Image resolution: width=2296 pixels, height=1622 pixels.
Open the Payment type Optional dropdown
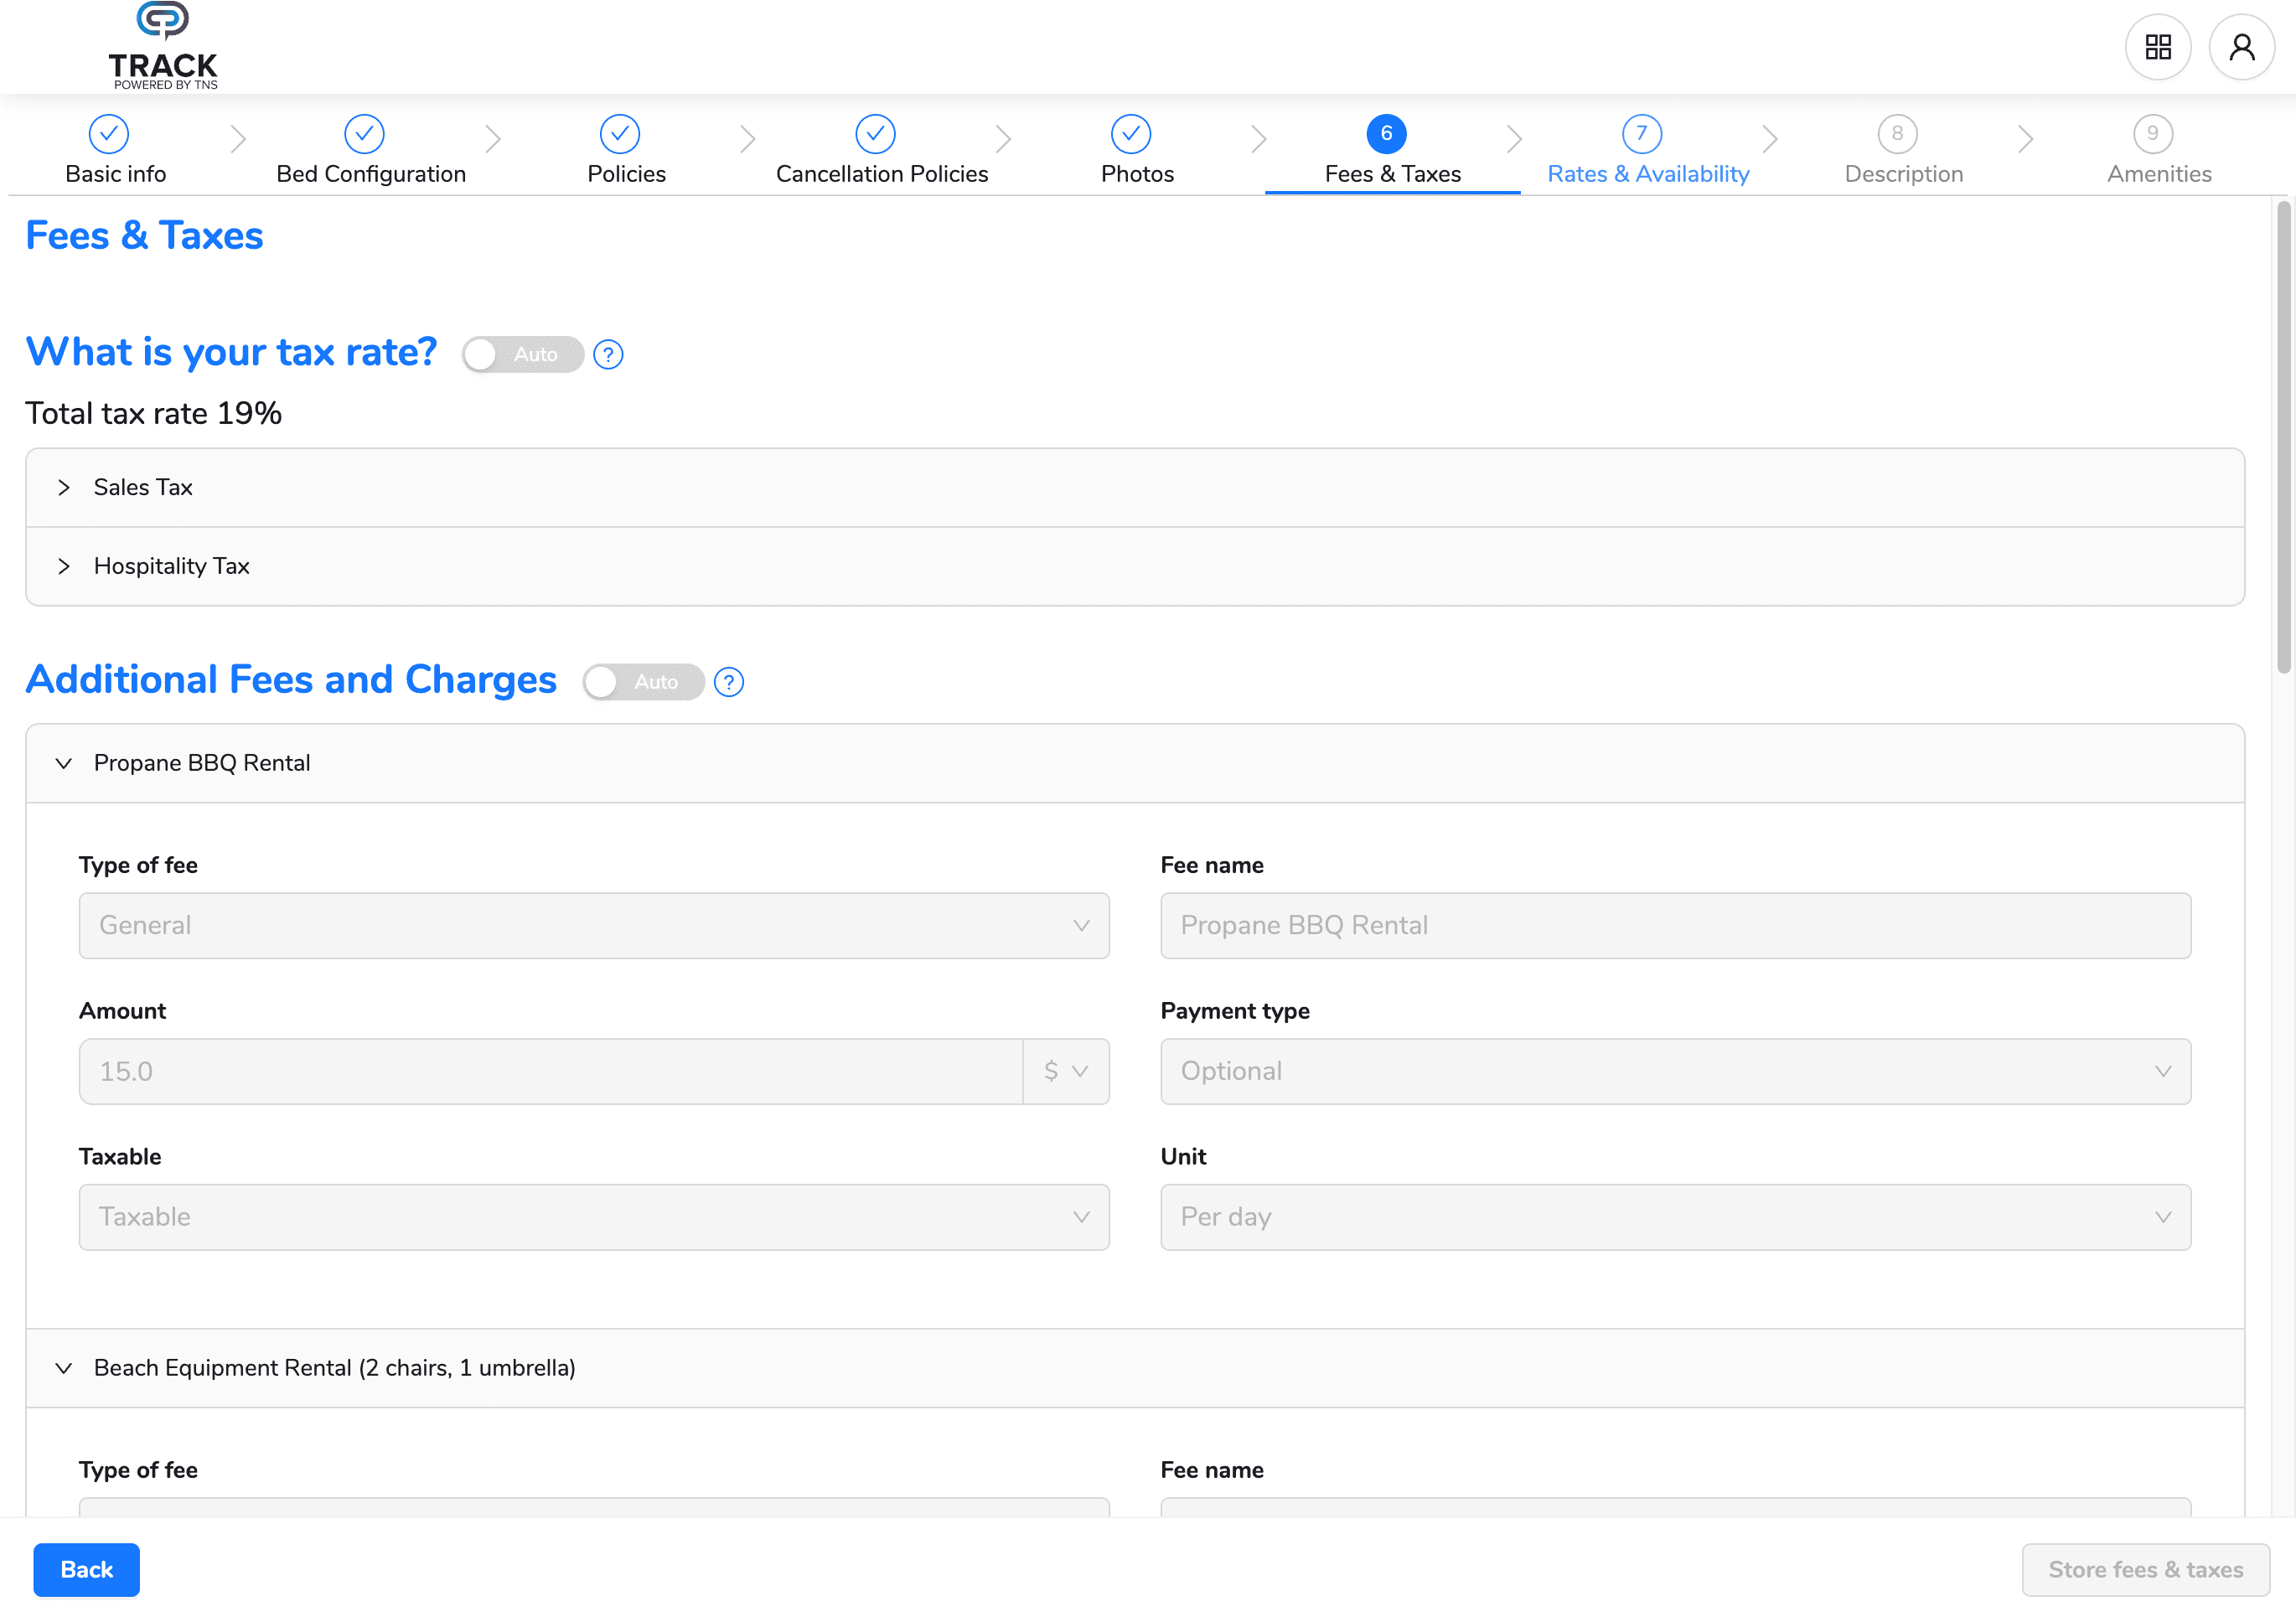point(1676,1072)
